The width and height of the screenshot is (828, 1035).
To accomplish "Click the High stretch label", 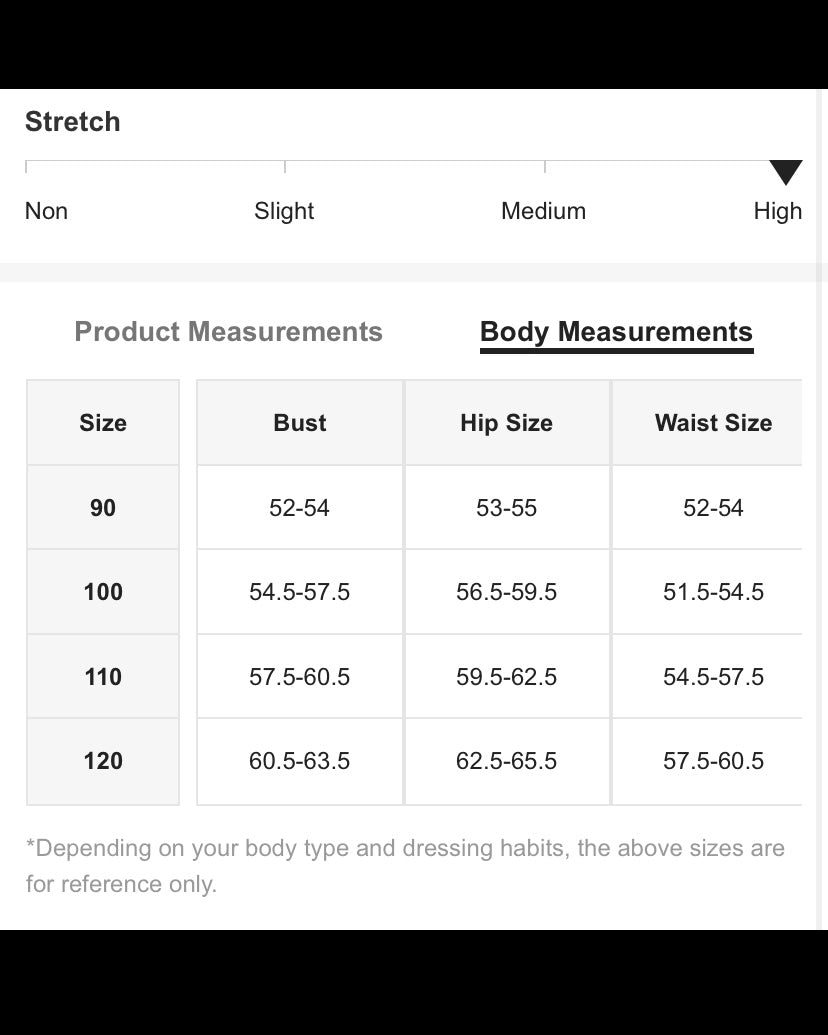I will coord(777,211).
